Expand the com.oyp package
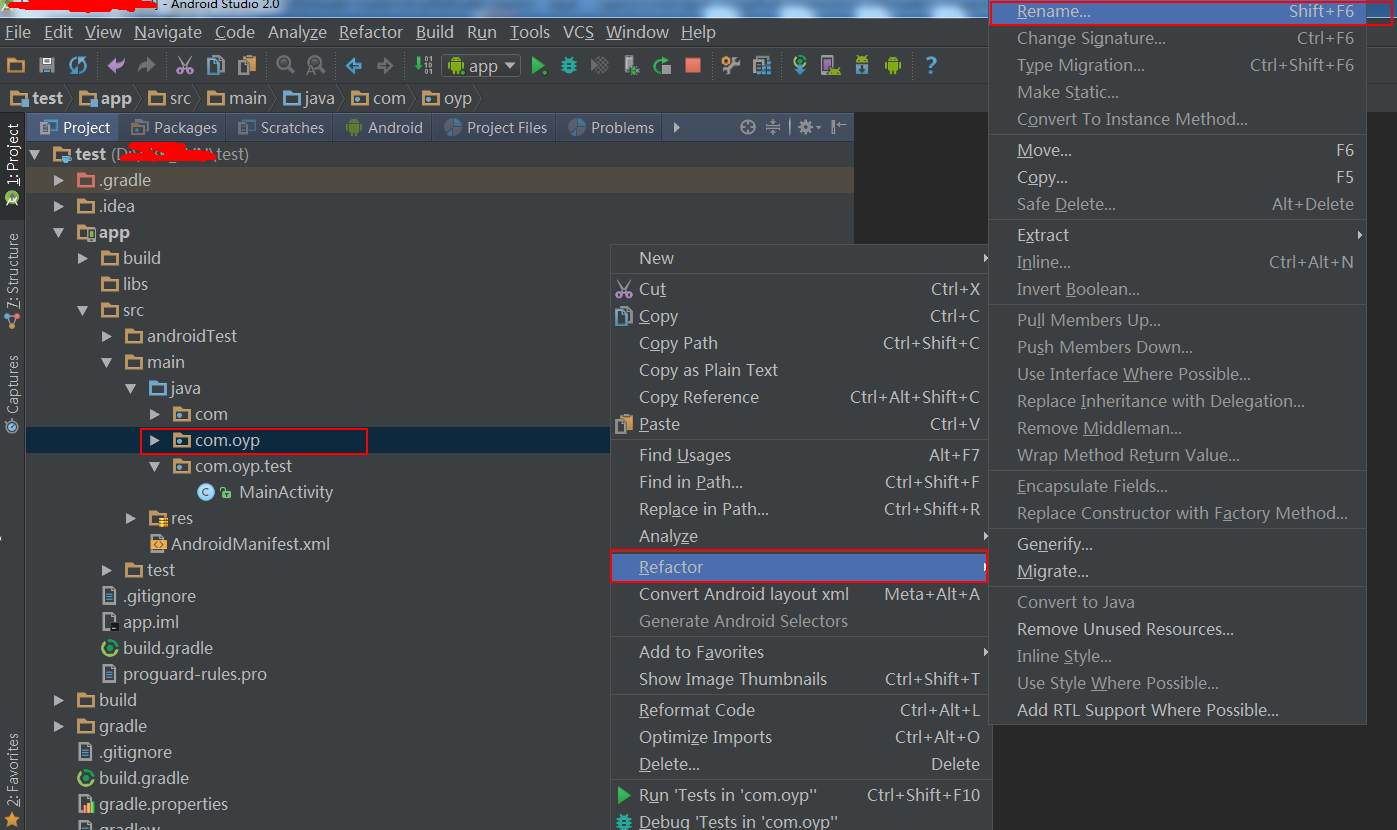Viewport: 1397px width, 830px height. [x=154, y=440]
